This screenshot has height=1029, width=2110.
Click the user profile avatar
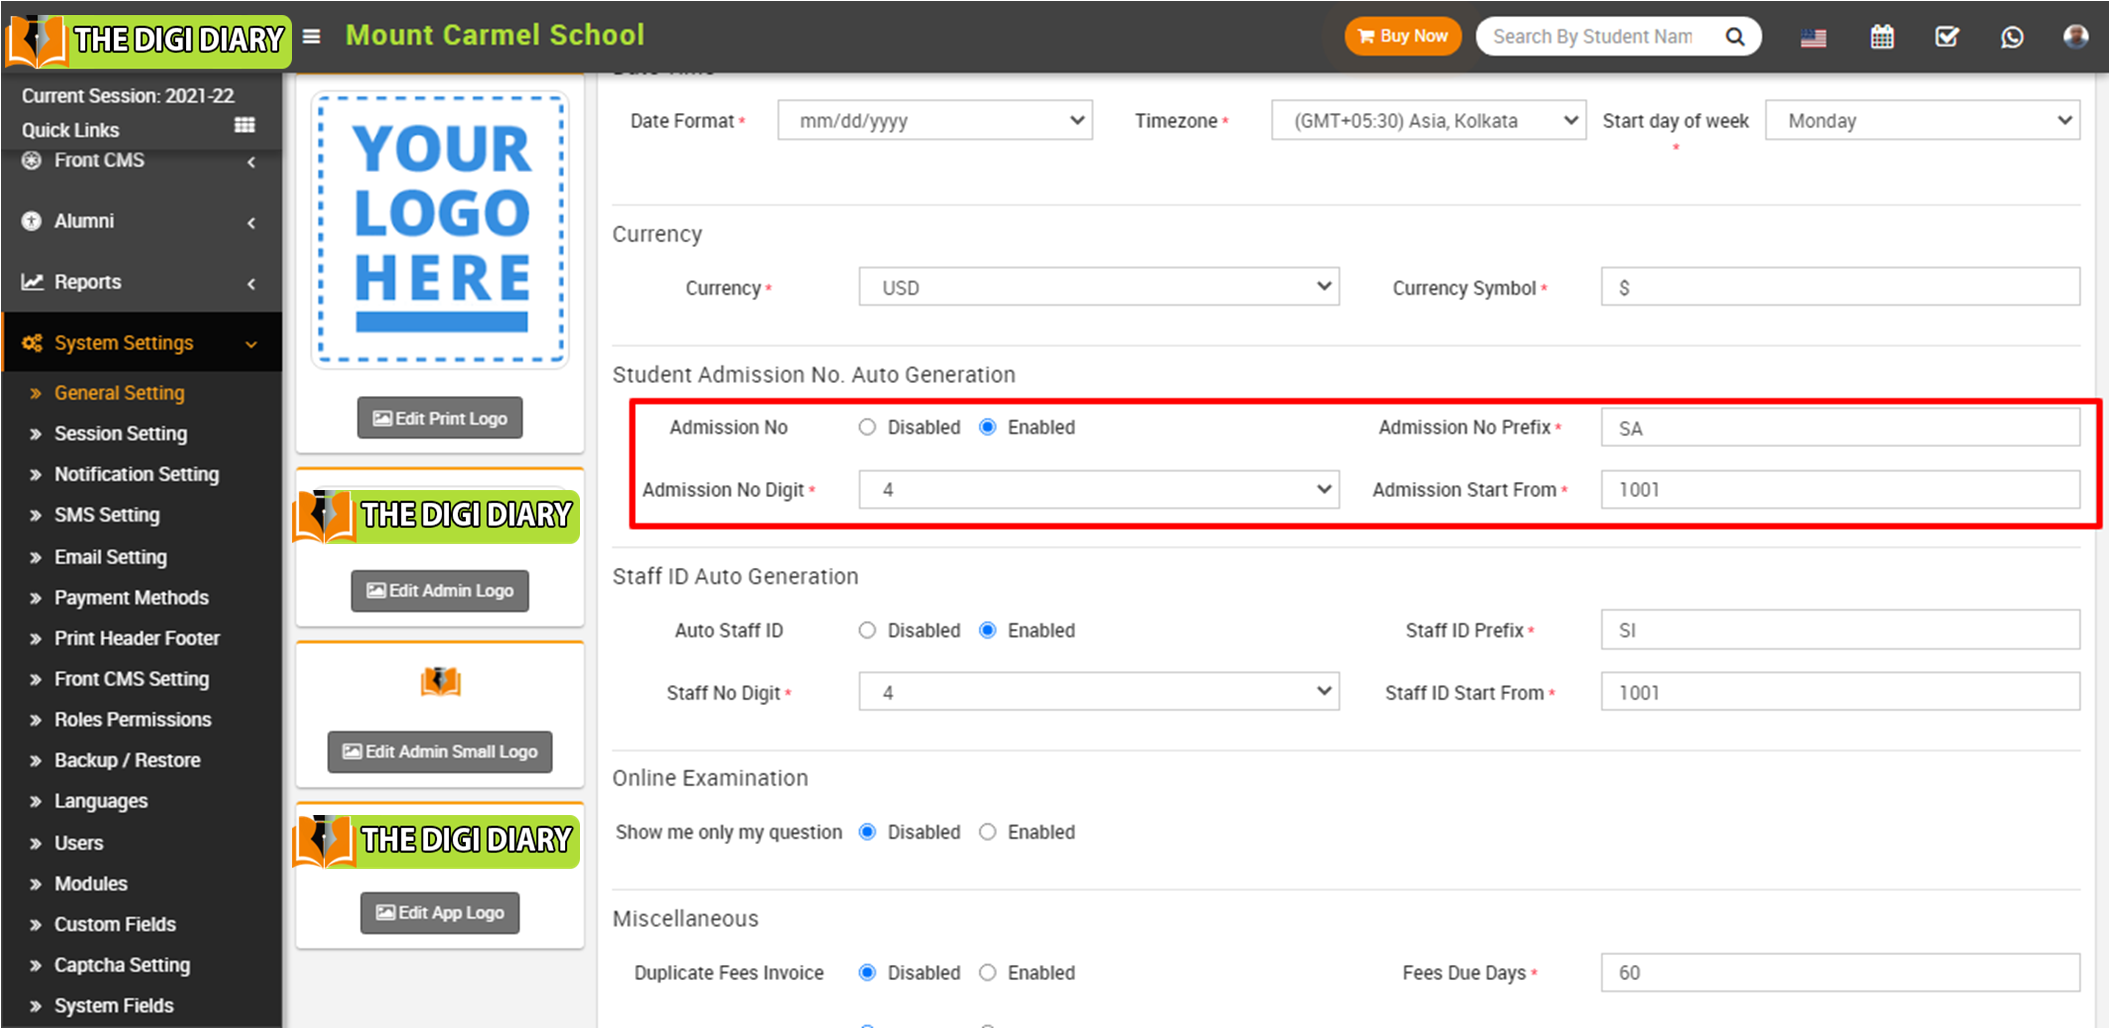click(2075, 37)
